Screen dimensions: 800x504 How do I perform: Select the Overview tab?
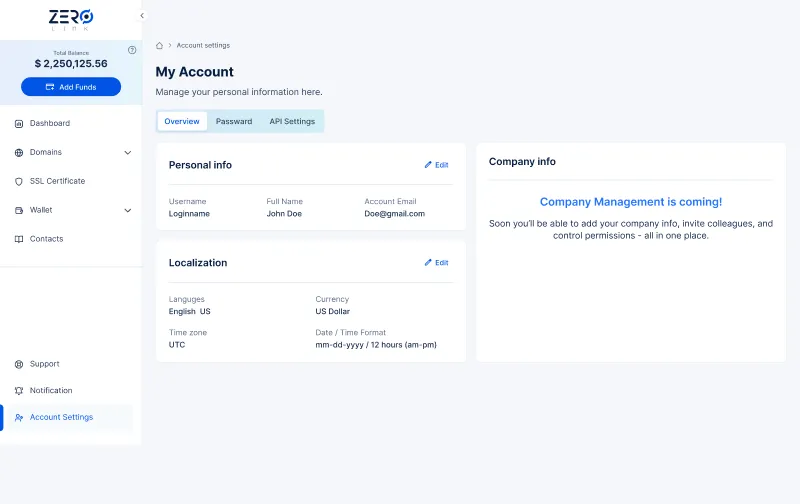coord(182,122)
